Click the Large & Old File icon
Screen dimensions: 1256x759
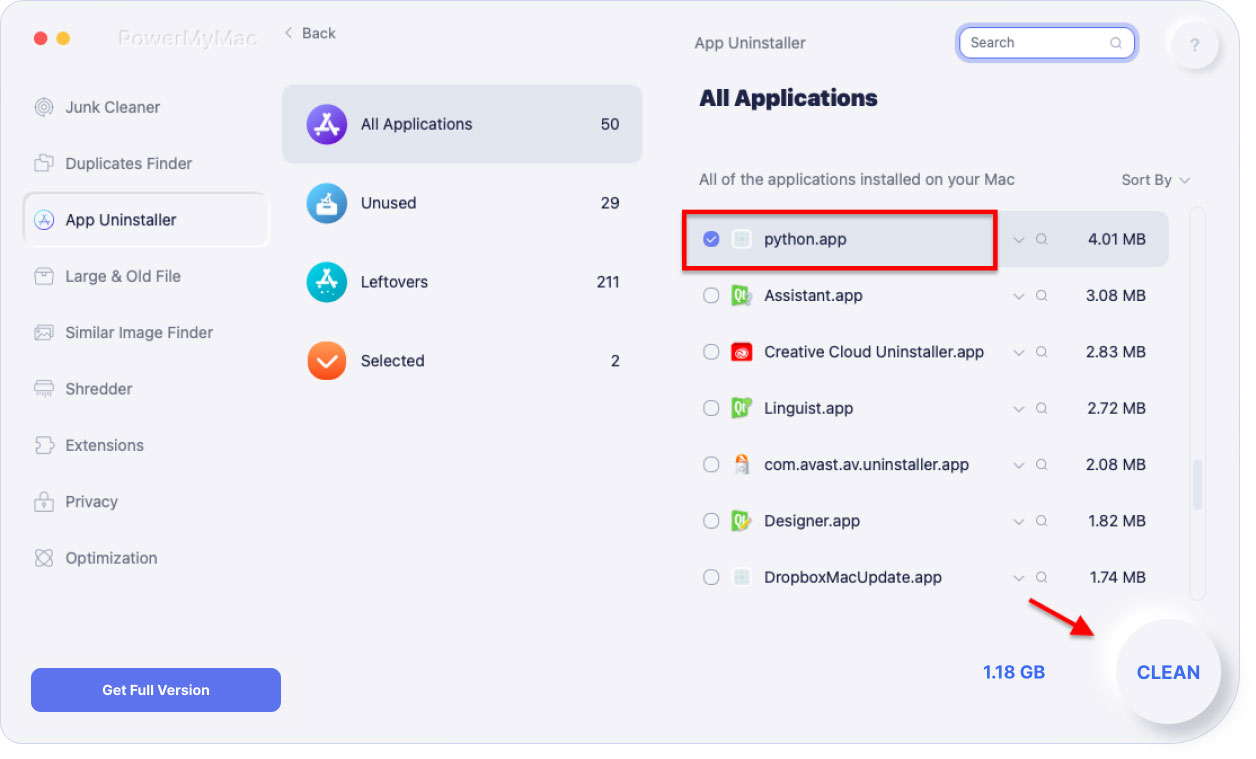44,276
